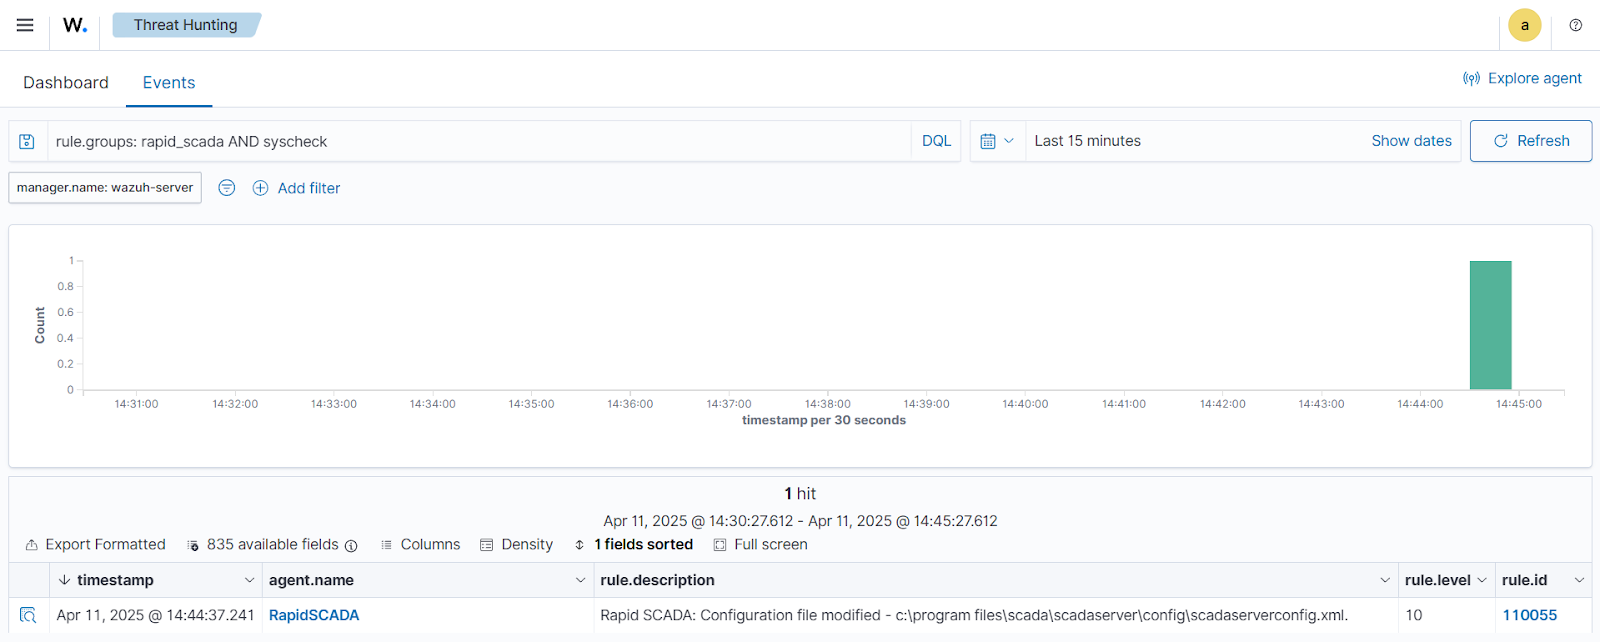Sort by the timestamp column header

click(x=115, y=580)
